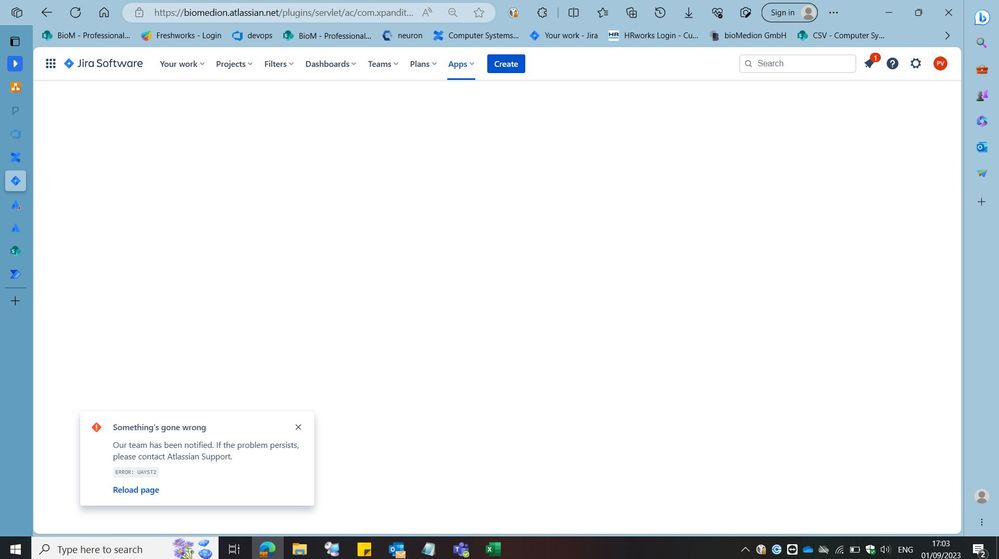Image resolution: width=999 pixels, height=559 pixels.
Task: Open Windows Start menu
Action: coord(15,549)
